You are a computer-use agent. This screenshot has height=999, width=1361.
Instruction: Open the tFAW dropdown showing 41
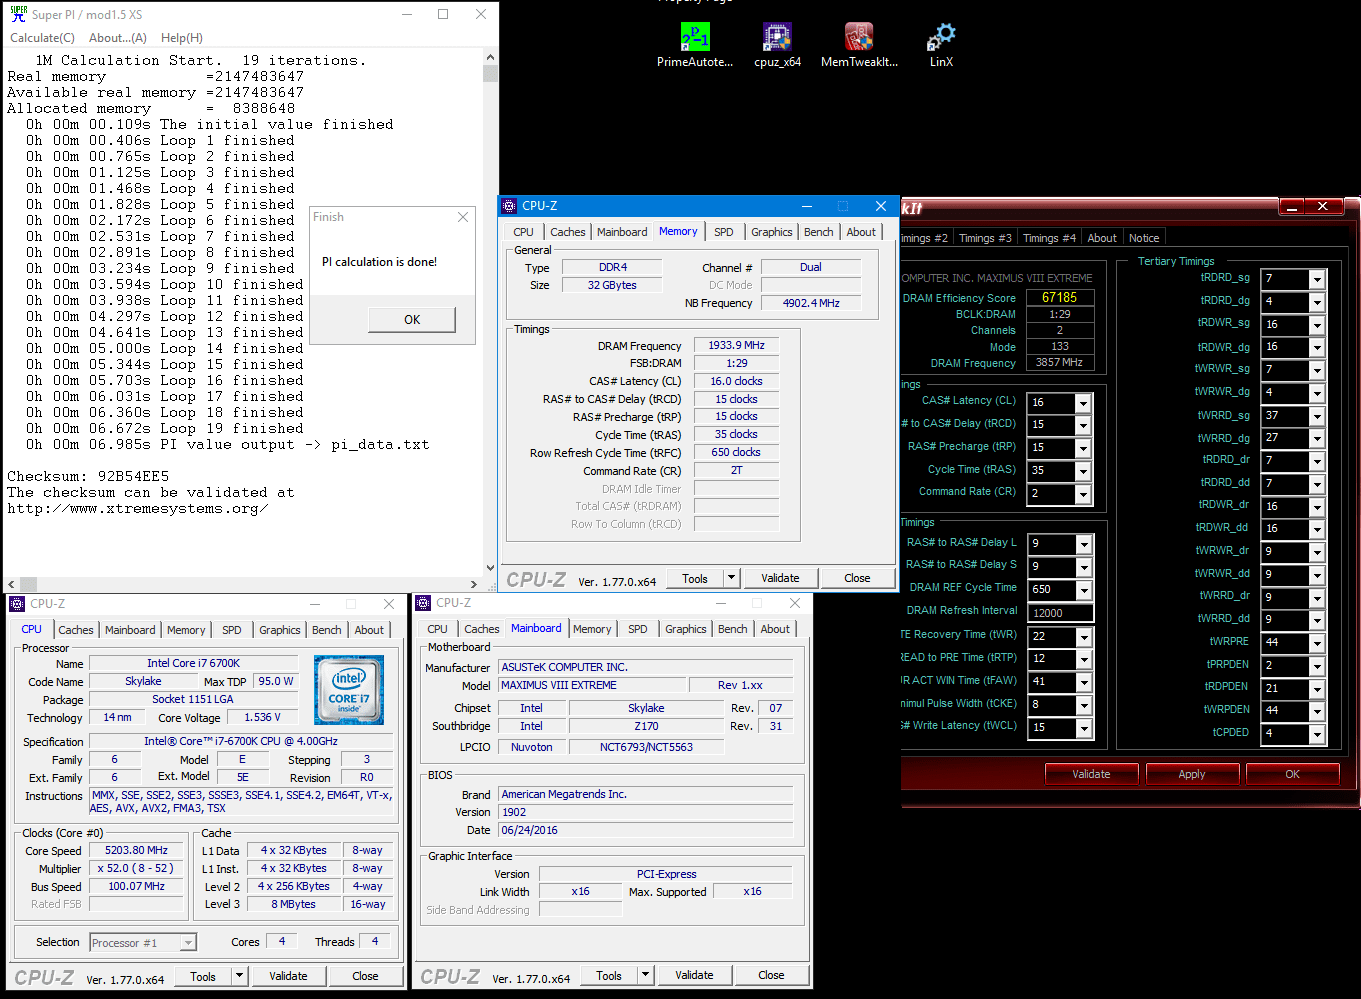tap(1083, 682)
